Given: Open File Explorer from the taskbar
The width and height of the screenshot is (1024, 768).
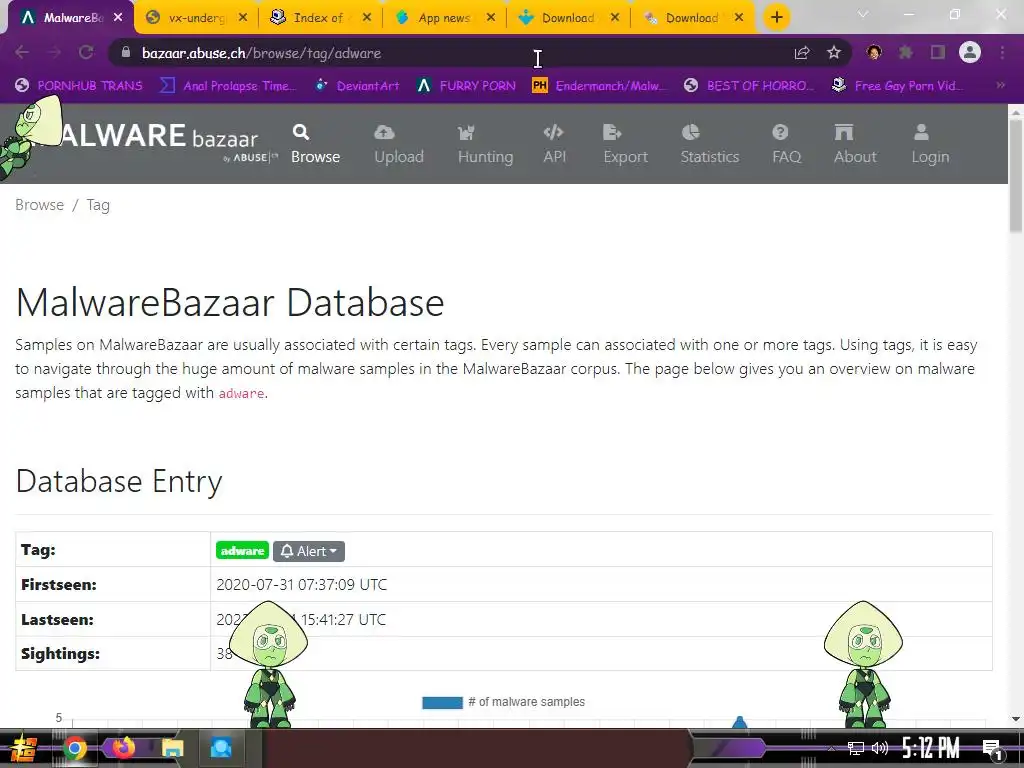Looking at the screenshot, I should [x=173, y=748].
